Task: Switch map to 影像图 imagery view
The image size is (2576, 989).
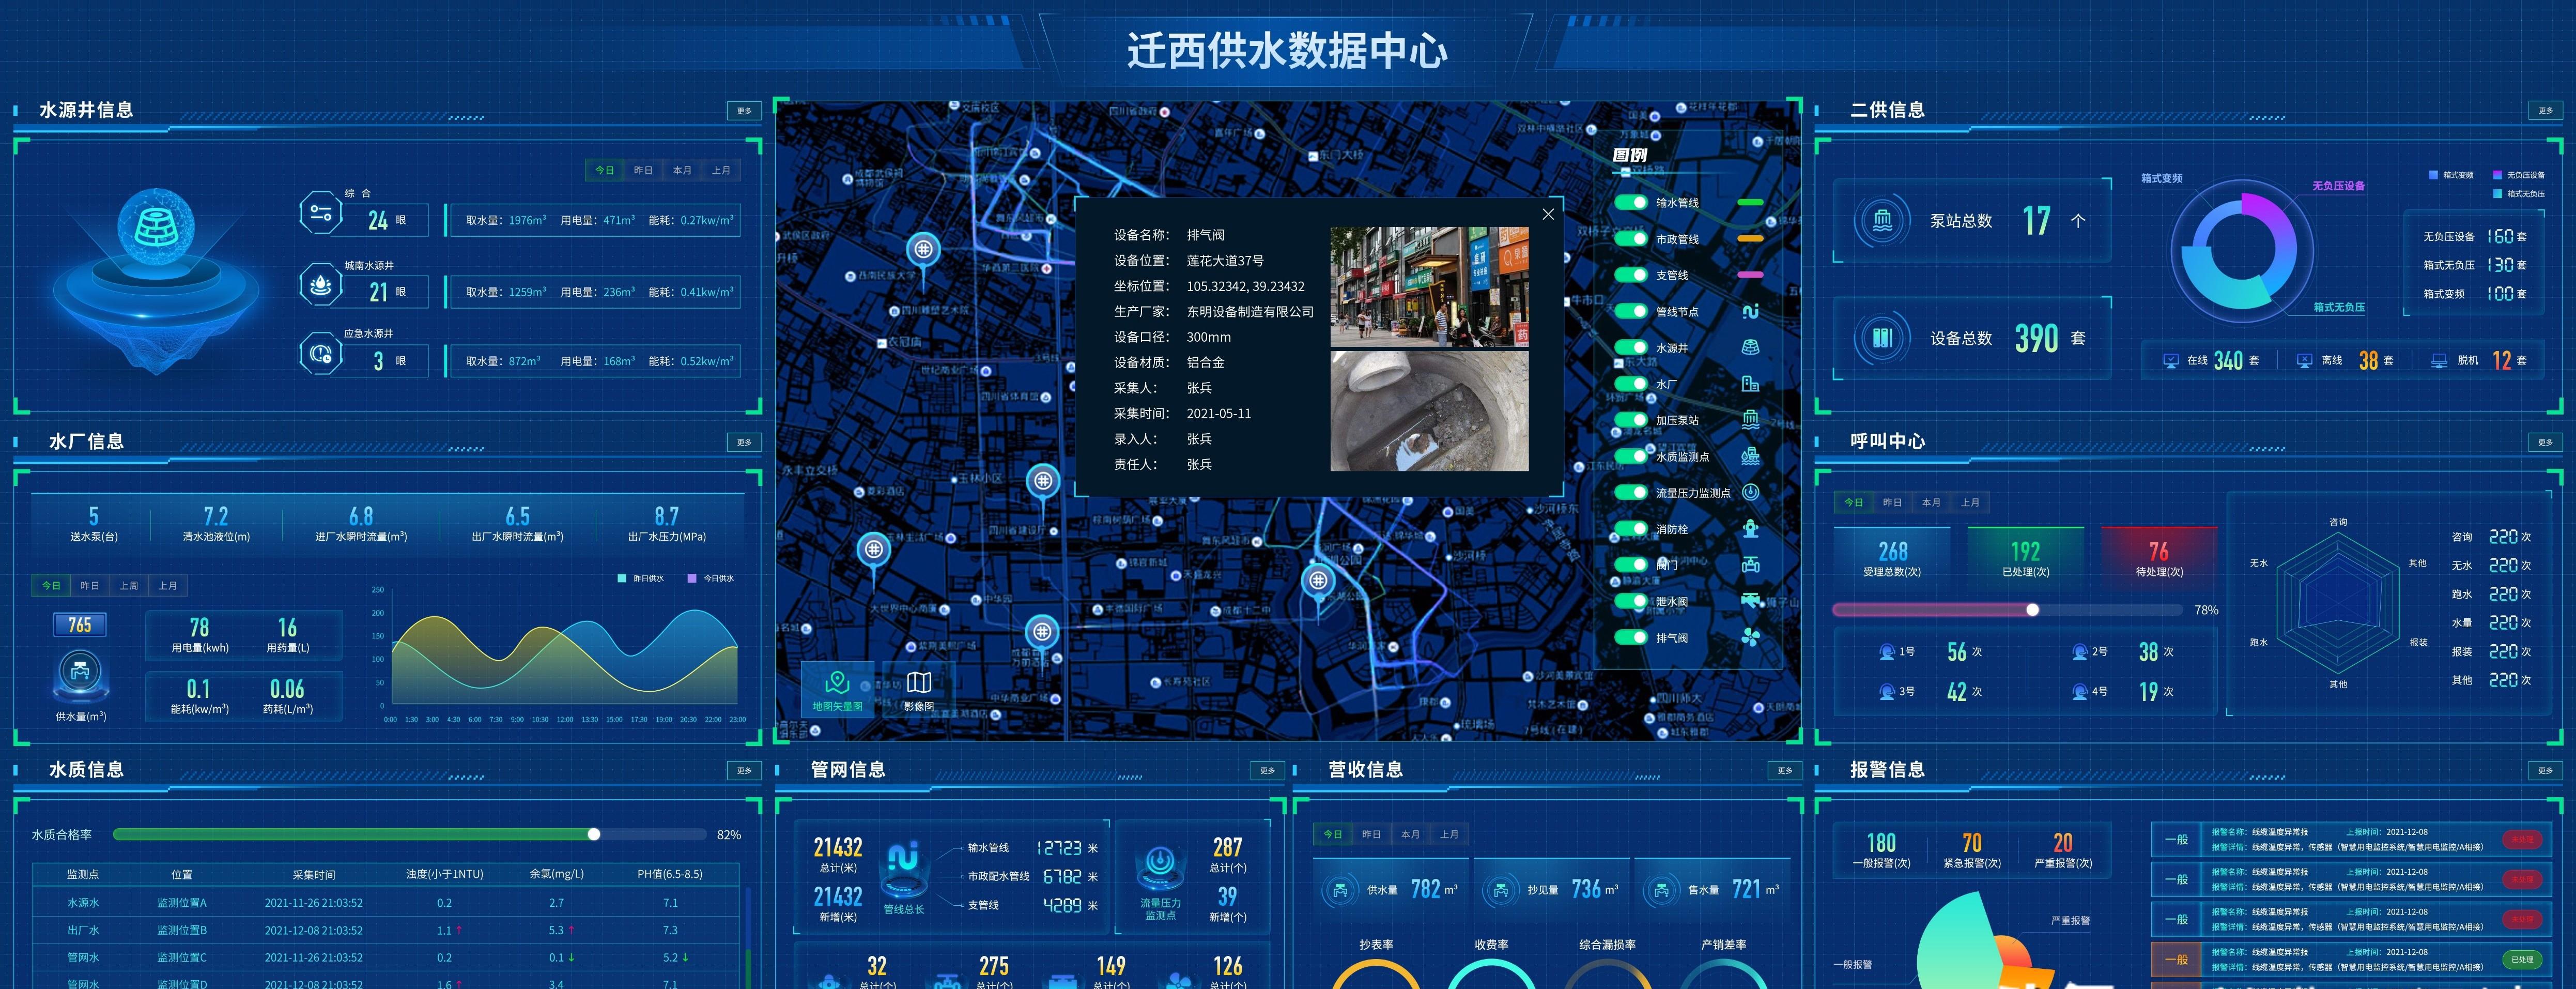Action: pos(919,690)
